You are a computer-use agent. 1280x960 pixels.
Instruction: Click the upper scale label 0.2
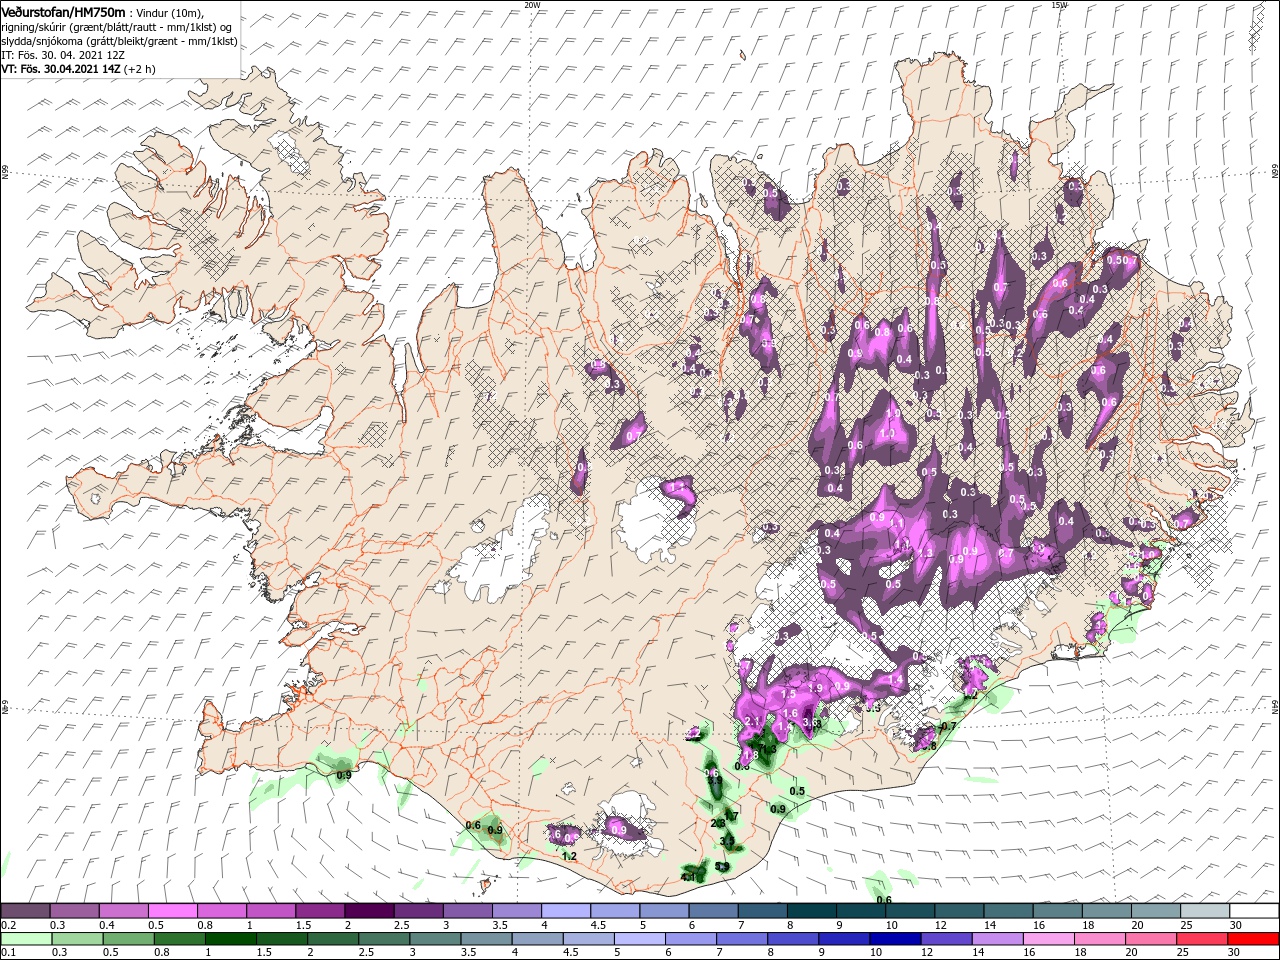tap(9, 925)
